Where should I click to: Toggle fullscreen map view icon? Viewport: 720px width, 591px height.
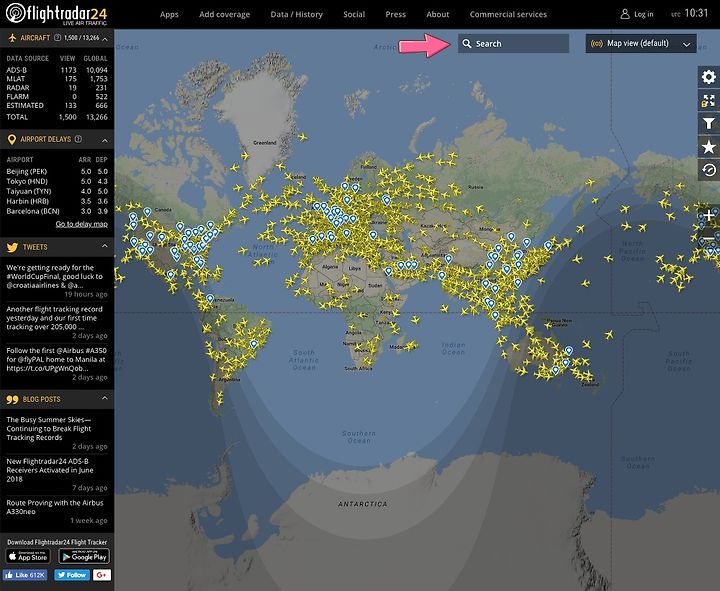coord(709,100)
